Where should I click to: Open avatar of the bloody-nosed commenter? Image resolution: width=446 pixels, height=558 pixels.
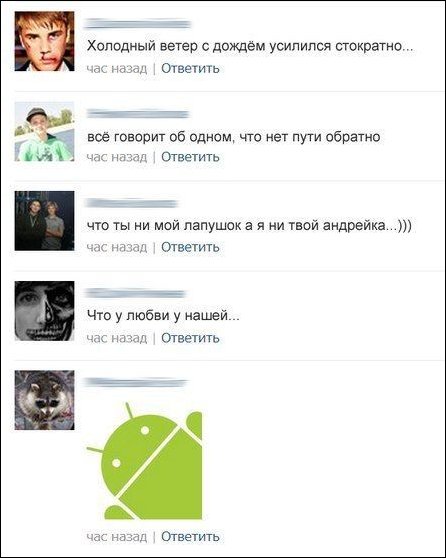point(44,41)
